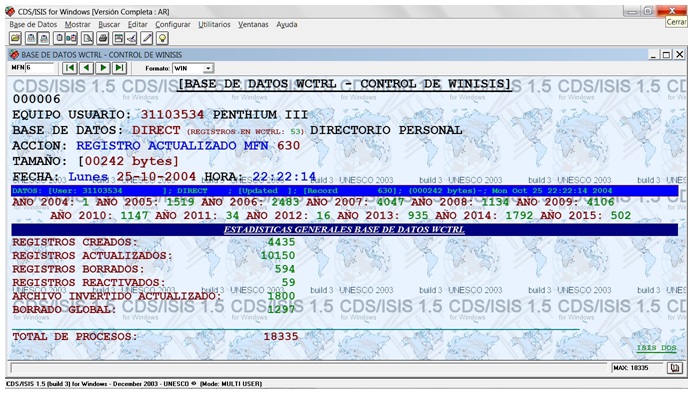Jump to the last record
Viewport: 695px width, 395px height.
point(120,68)
